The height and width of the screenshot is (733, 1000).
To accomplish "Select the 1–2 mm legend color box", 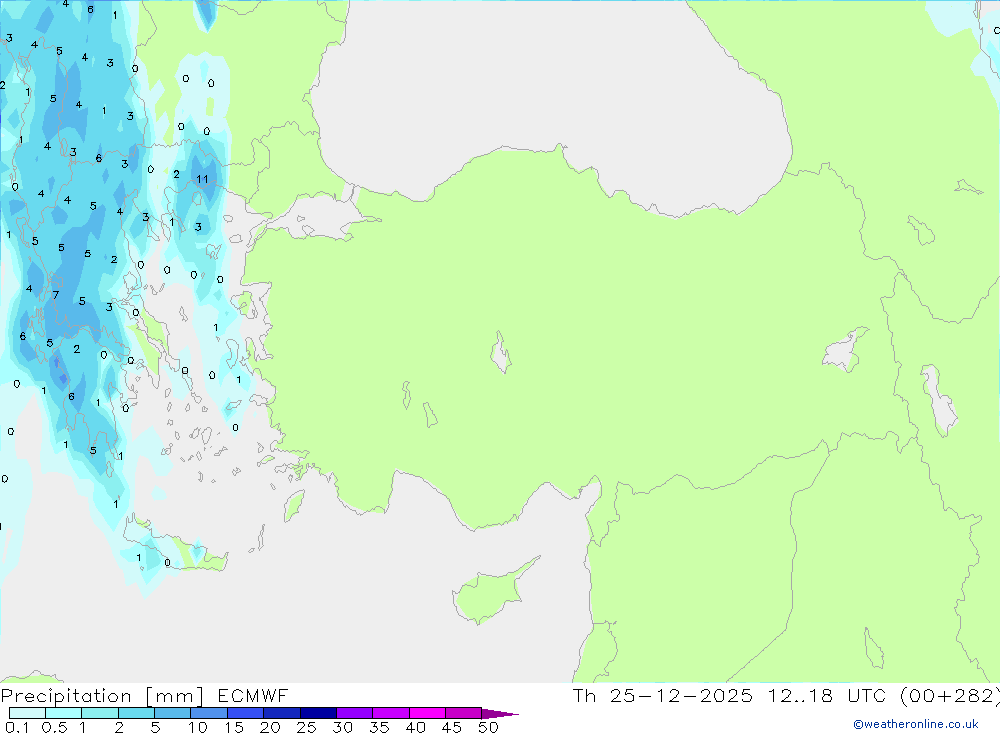I will tap(99, 713).
